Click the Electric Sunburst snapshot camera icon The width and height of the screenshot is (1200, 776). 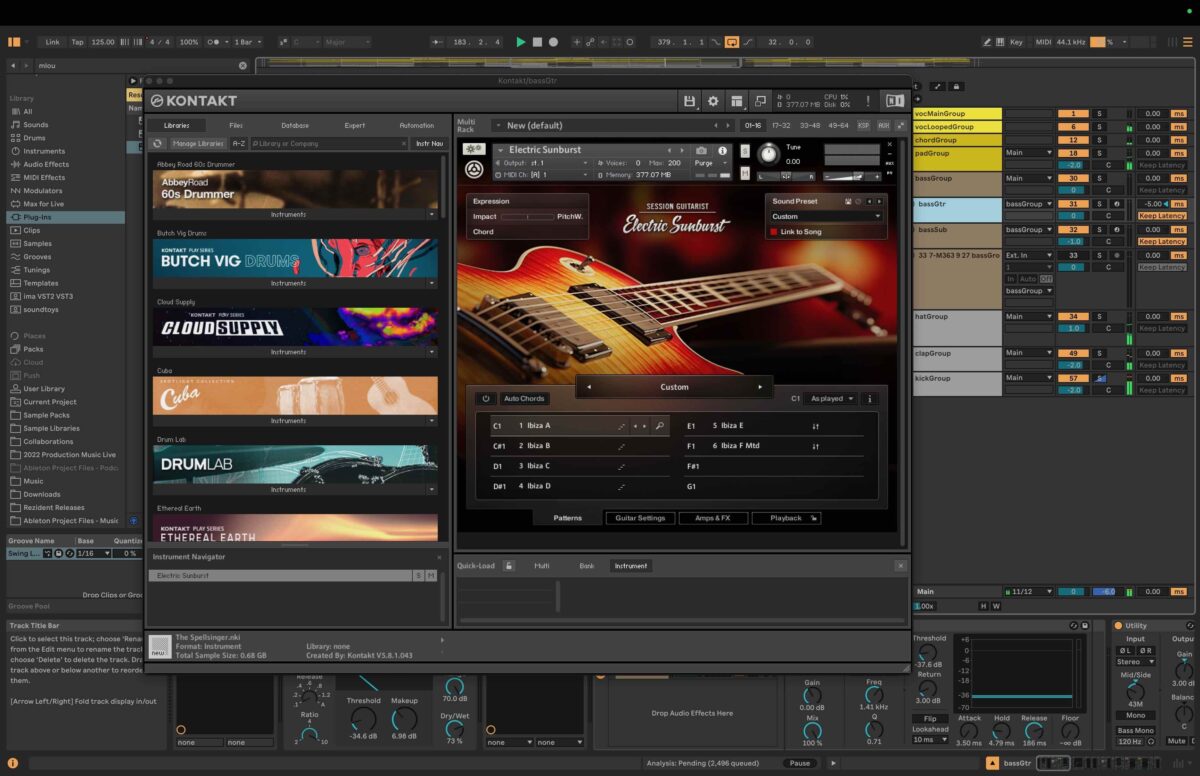pos(701,150)
